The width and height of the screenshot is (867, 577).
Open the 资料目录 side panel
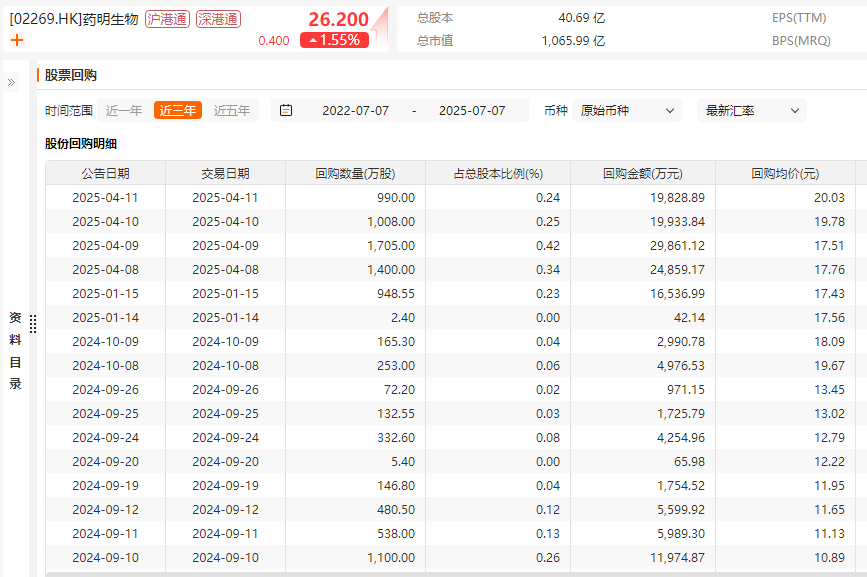coord(15,350)
